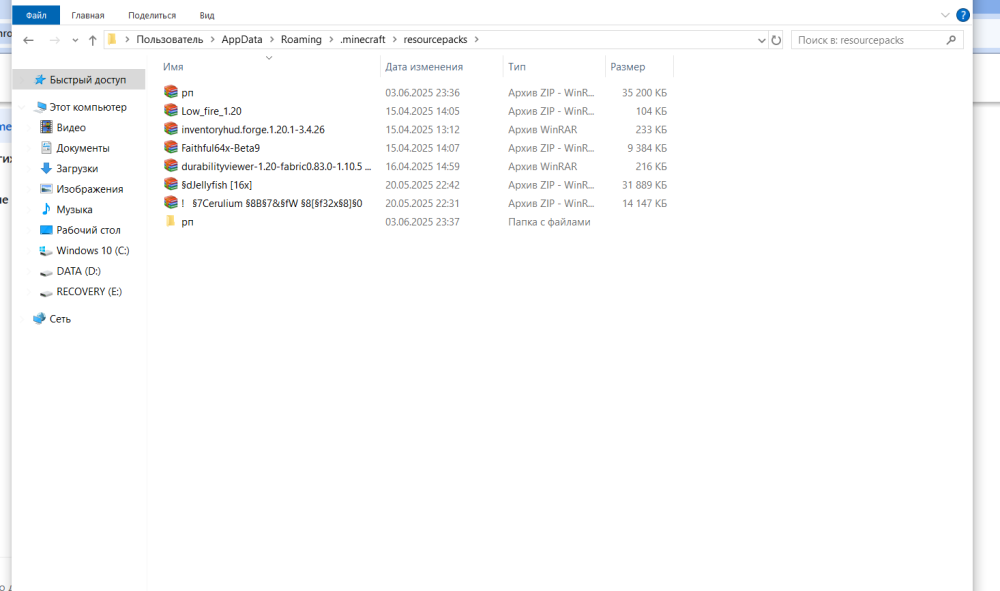Click the Быстрый доступ star icon

click(x=40, y=80)
